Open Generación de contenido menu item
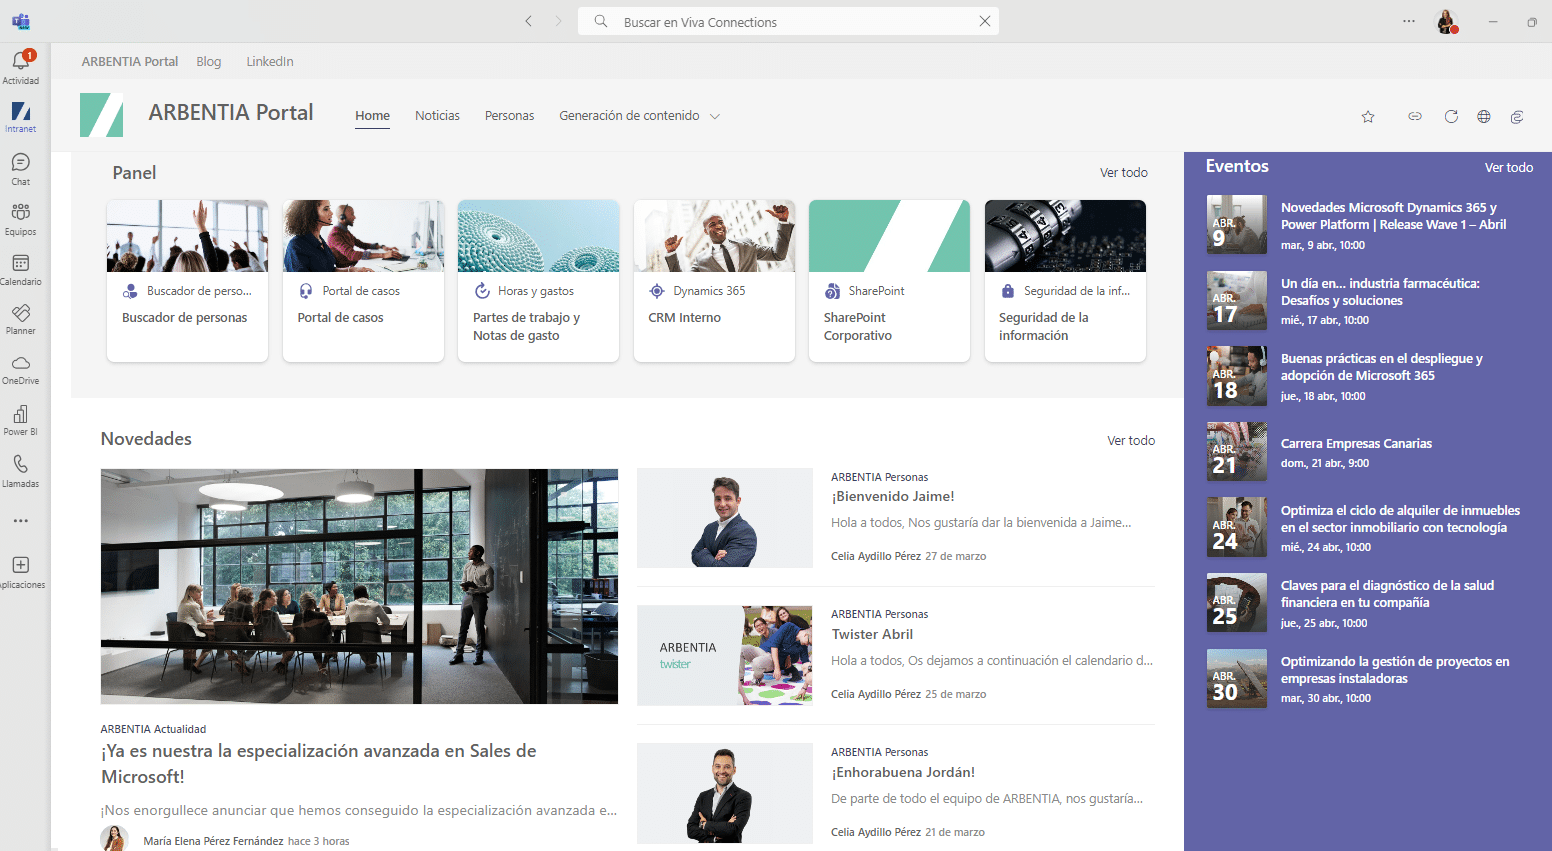Screen dimensions: 1552x851 (x=629, y=116)
